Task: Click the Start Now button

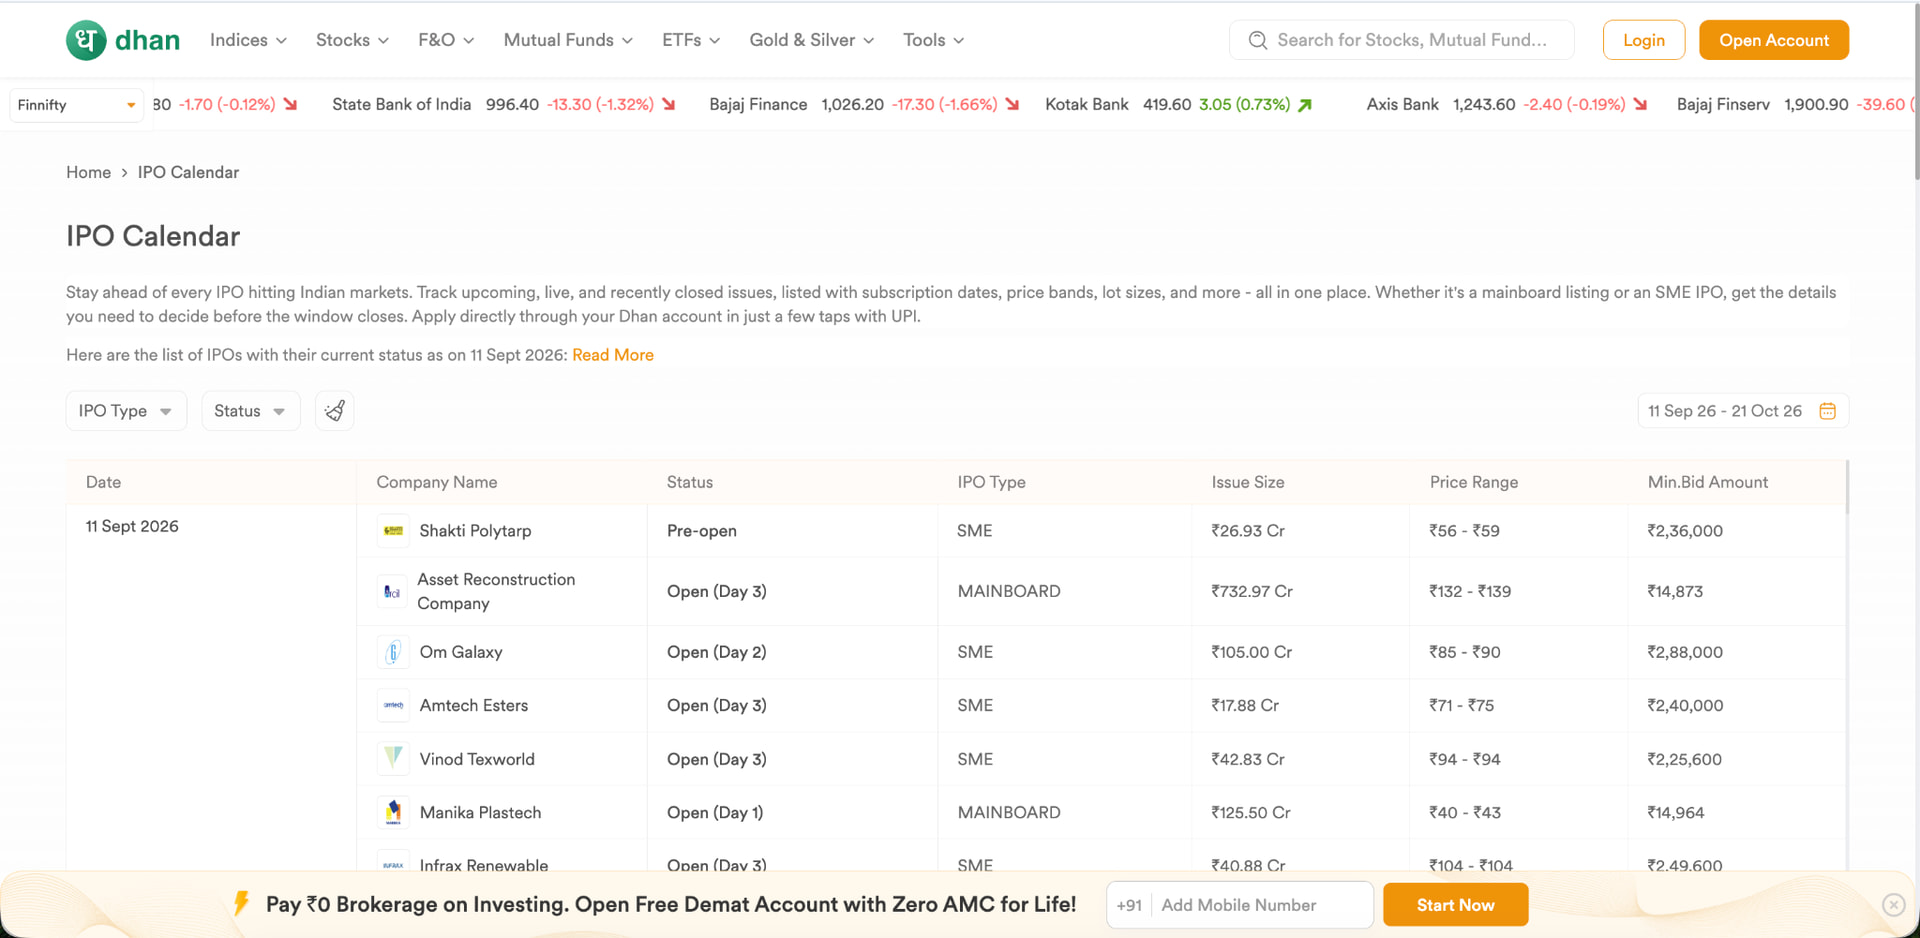Action: click(x=1455, y=905)
